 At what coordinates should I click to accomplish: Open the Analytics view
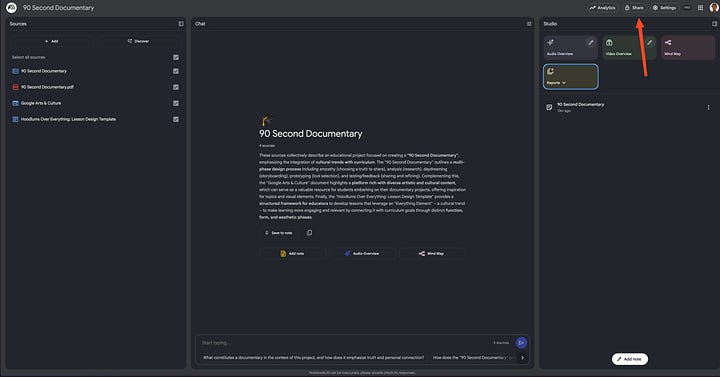(x=602, y=8)
